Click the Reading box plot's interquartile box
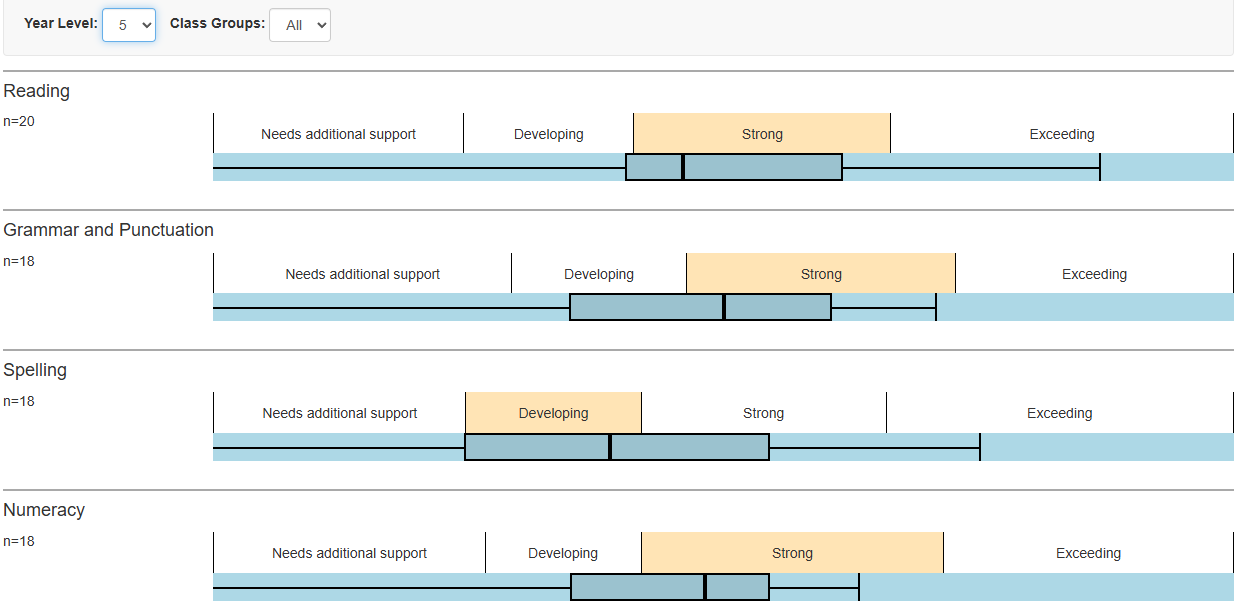 pos(734,167)
